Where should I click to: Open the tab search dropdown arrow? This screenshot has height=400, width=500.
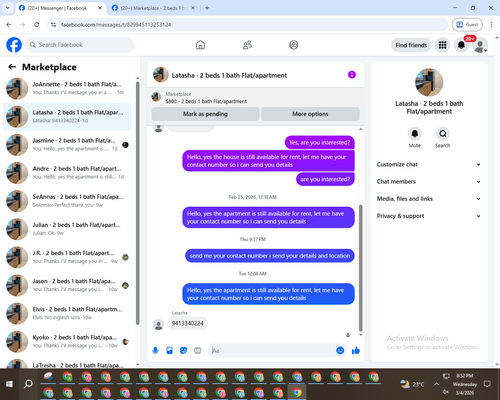(8, 8)
